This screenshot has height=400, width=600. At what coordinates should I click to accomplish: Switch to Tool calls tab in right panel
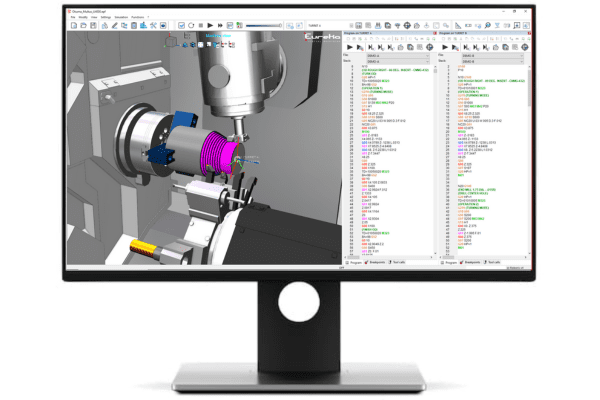(494, 262)
